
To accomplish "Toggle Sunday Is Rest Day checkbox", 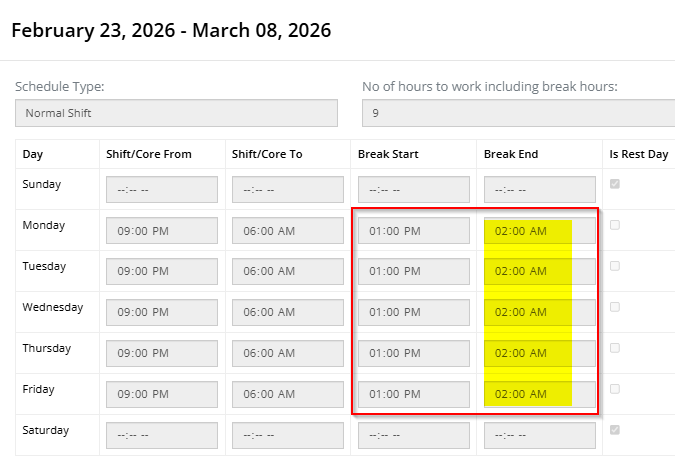I will pyautogui.click(x=615, y=184).
